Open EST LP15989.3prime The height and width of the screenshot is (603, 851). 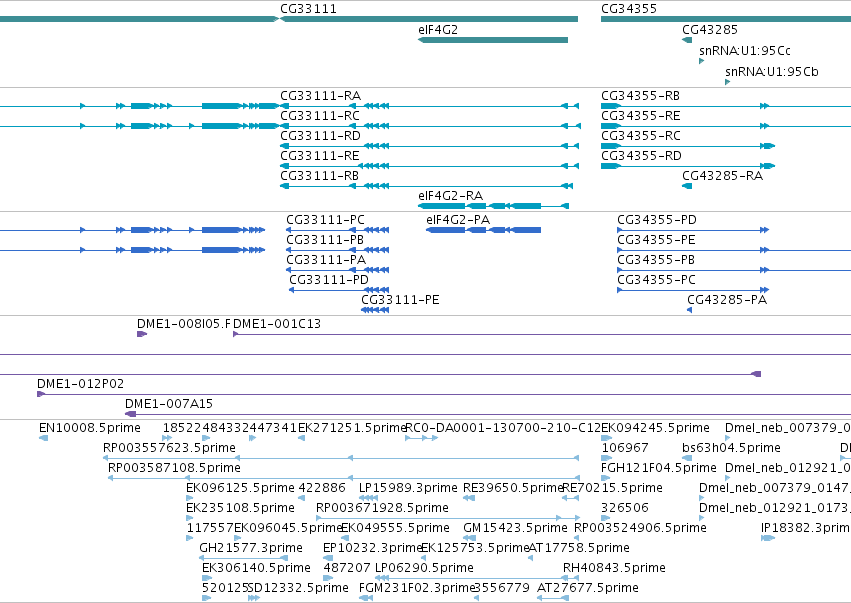point(408,488)
